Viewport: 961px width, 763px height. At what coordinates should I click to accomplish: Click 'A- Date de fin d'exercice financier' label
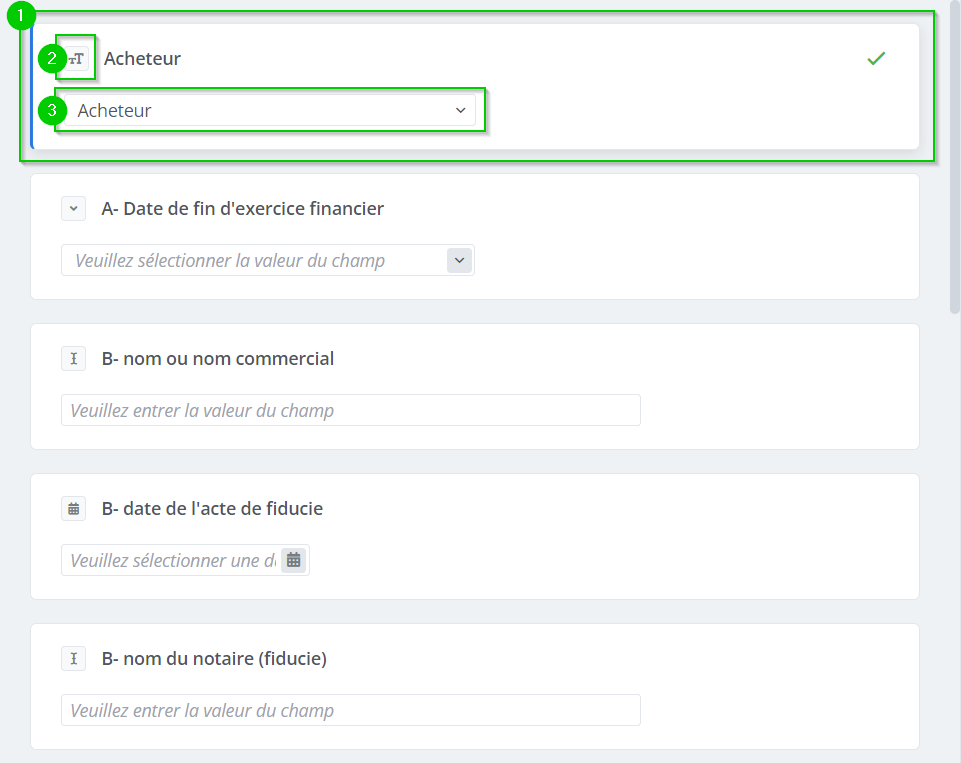coord(242,209)
